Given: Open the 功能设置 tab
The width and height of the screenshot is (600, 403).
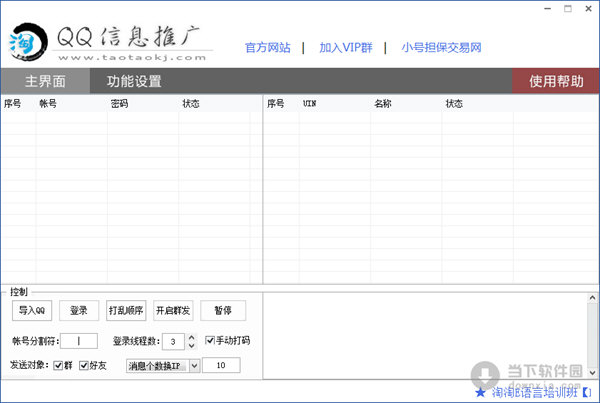Looking at the screenshot, I should click(134, 81).
